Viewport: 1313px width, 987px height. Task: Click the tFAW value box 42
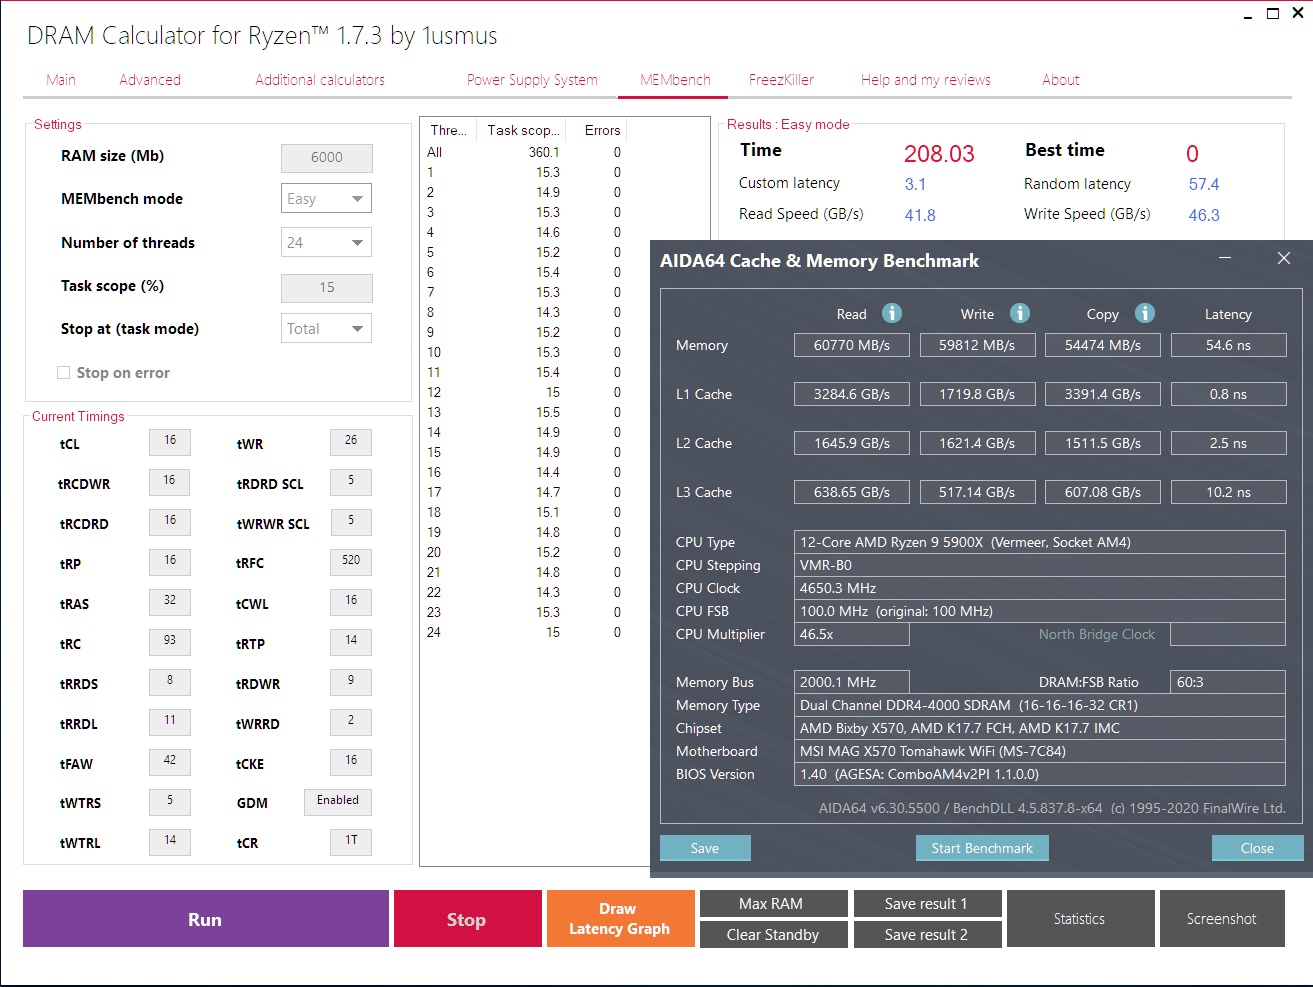(x=170, y=762)
